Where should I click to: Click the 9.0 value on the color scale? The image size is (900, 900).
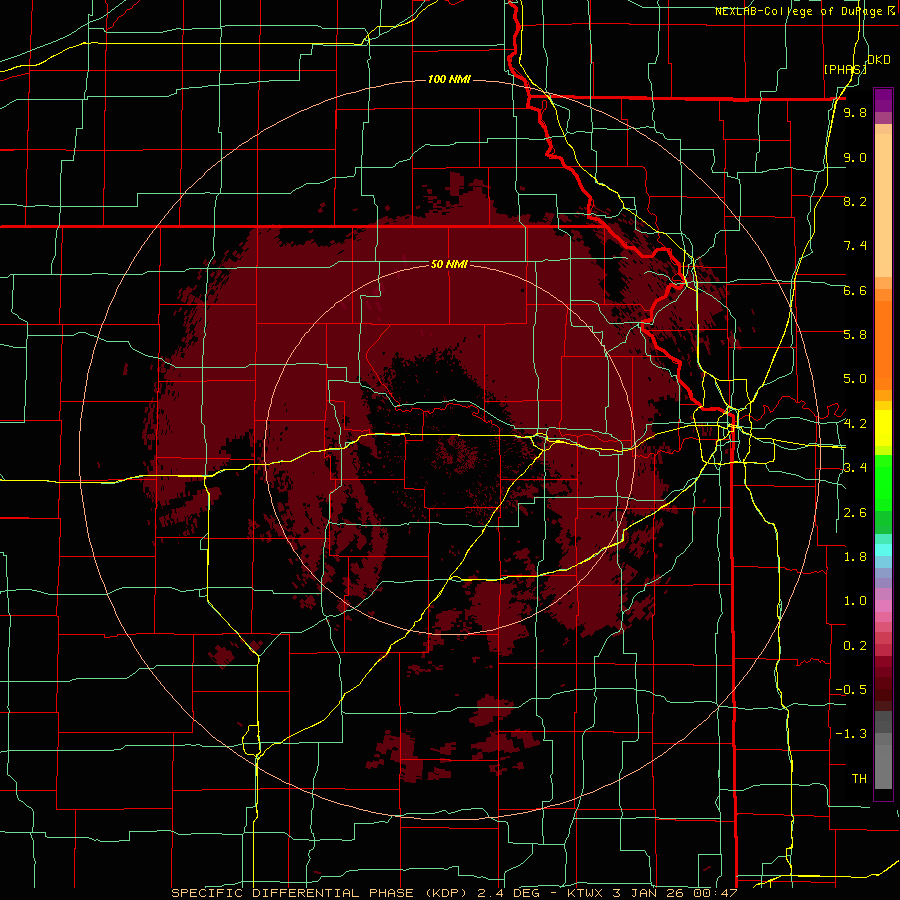point(855,157)
